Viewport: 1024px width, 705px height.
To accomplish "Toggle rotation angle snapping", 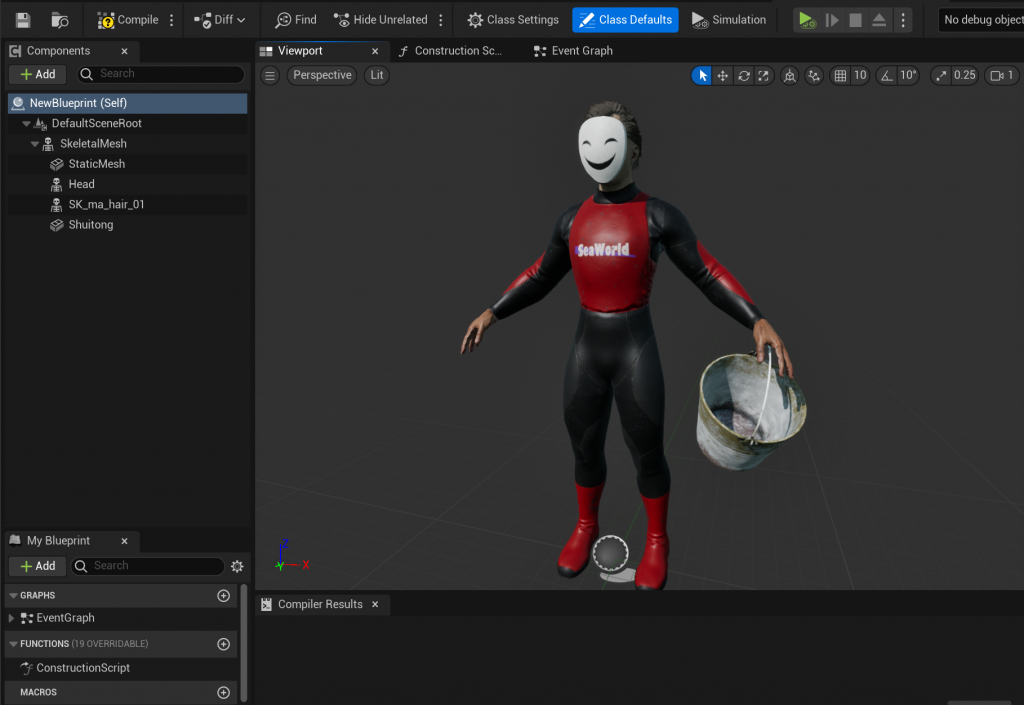I will (886, 76).
